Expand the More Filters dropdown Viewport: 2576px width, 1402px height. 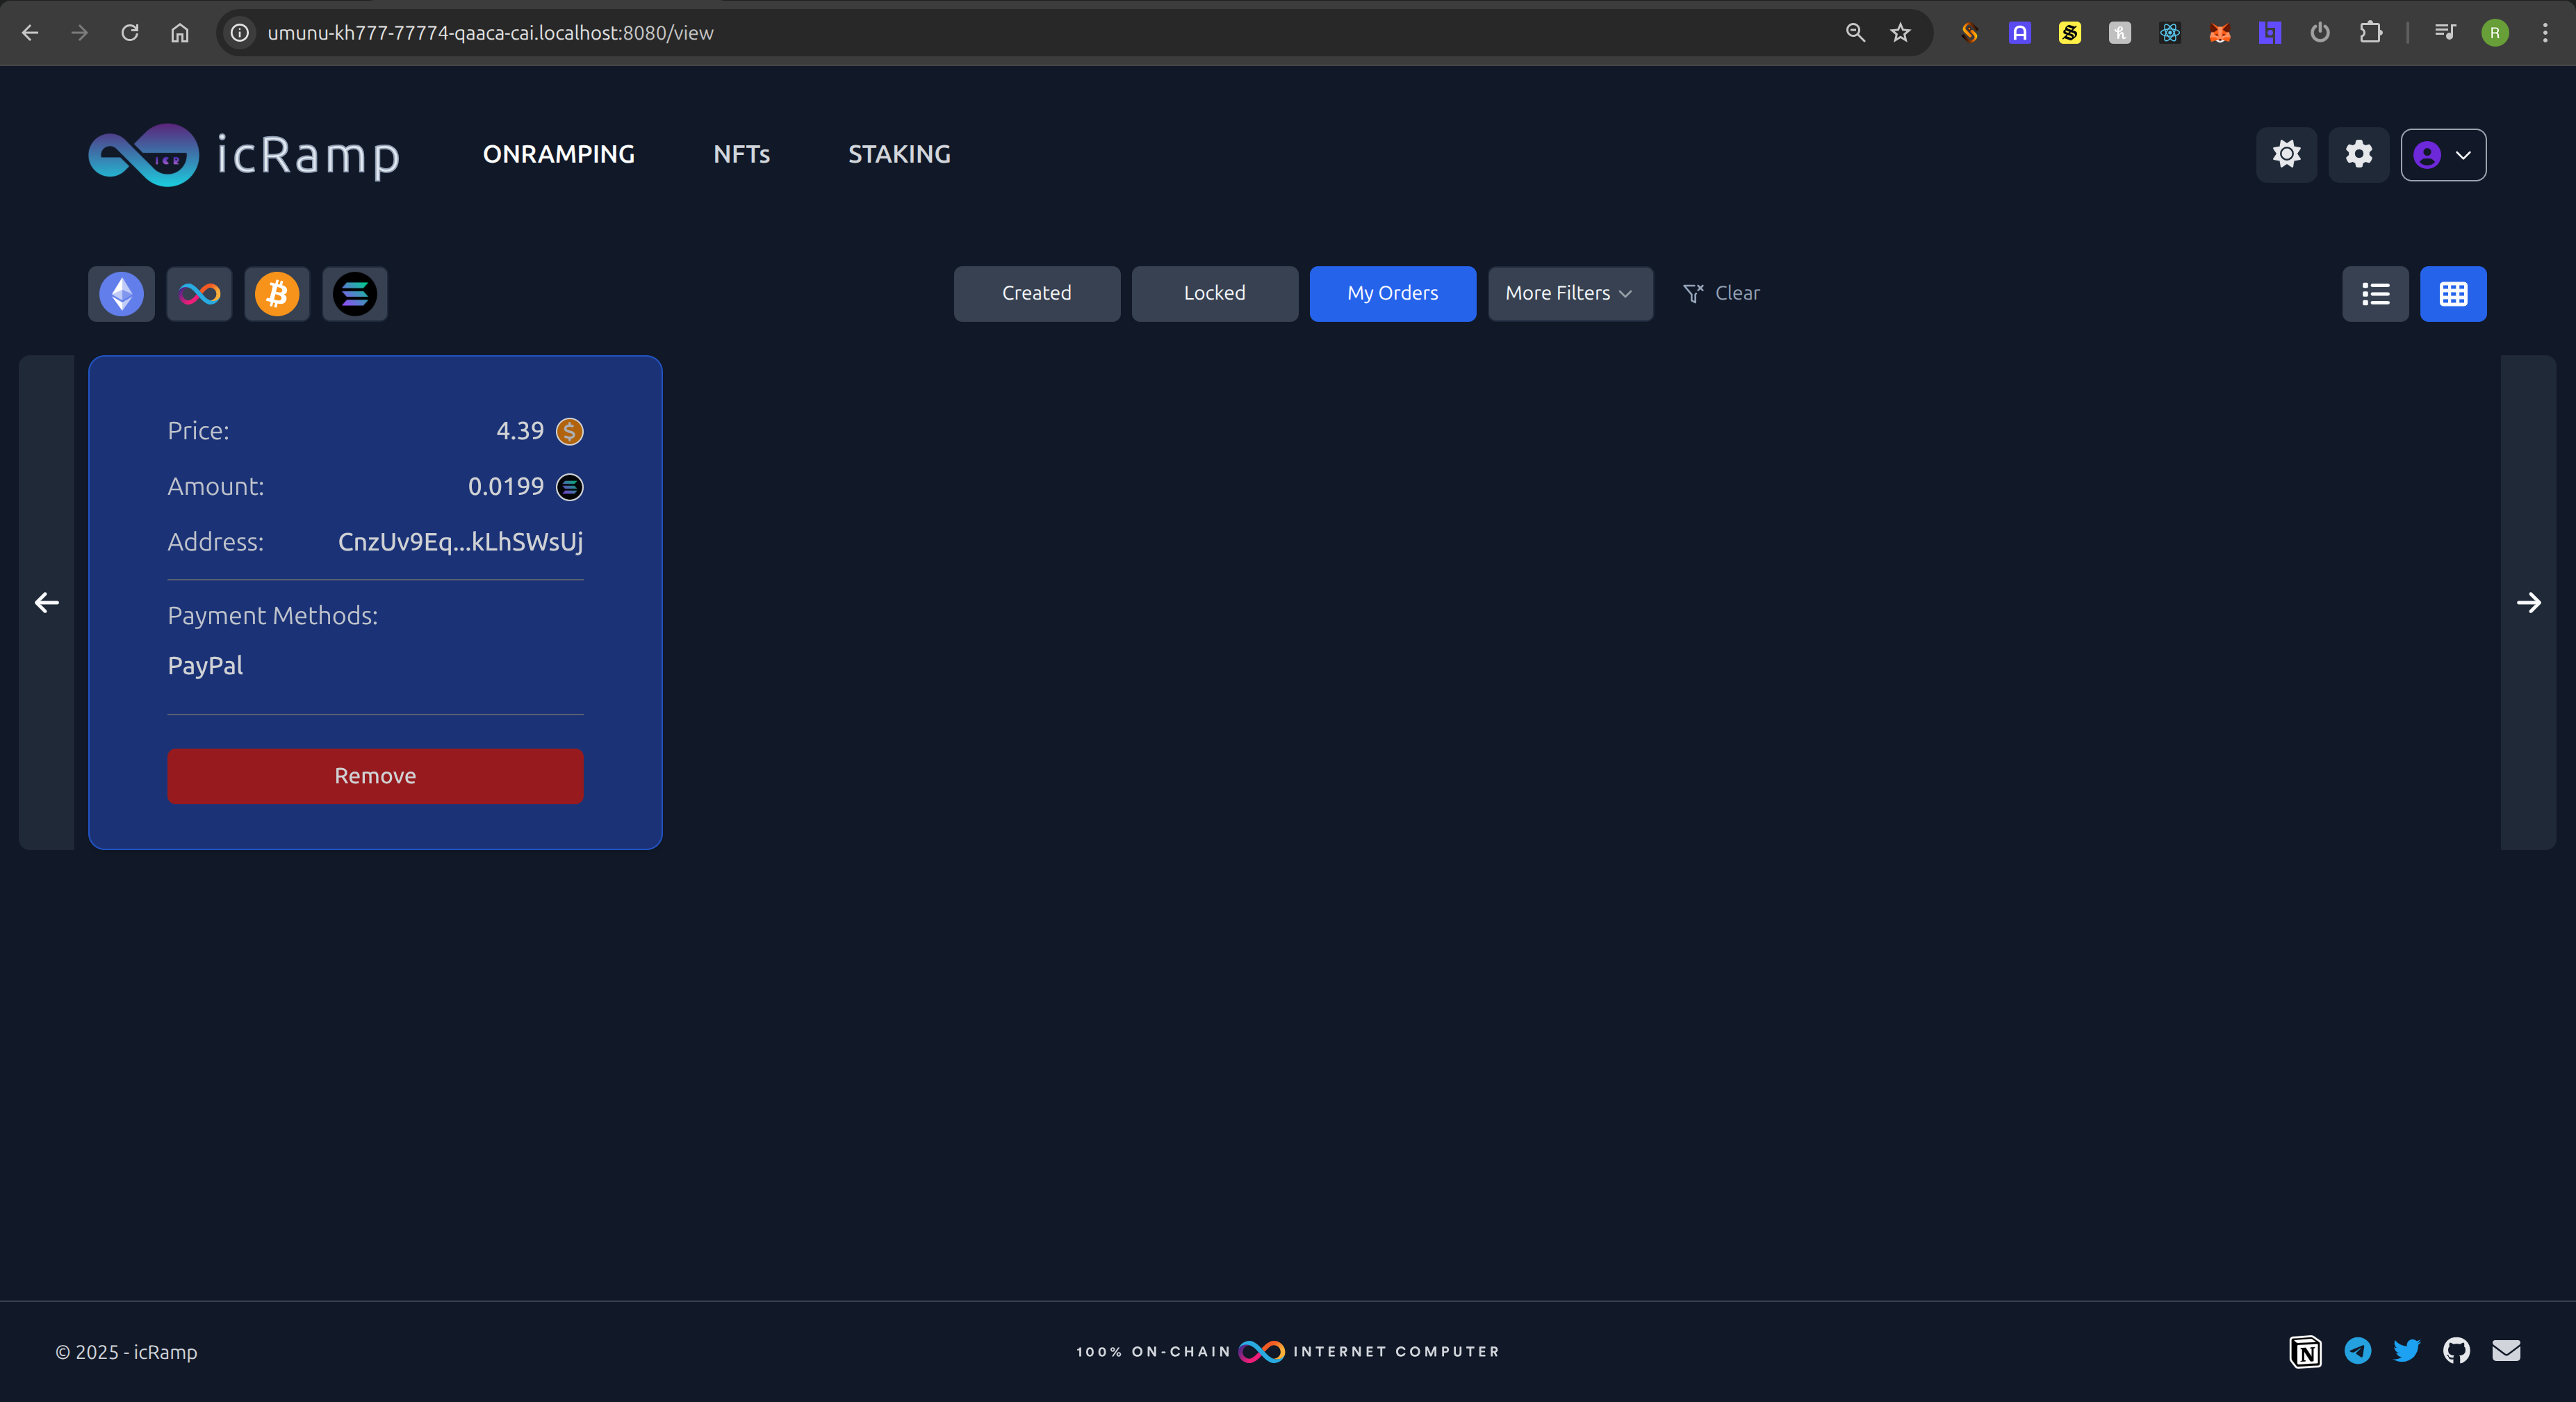coord(1570,293)
